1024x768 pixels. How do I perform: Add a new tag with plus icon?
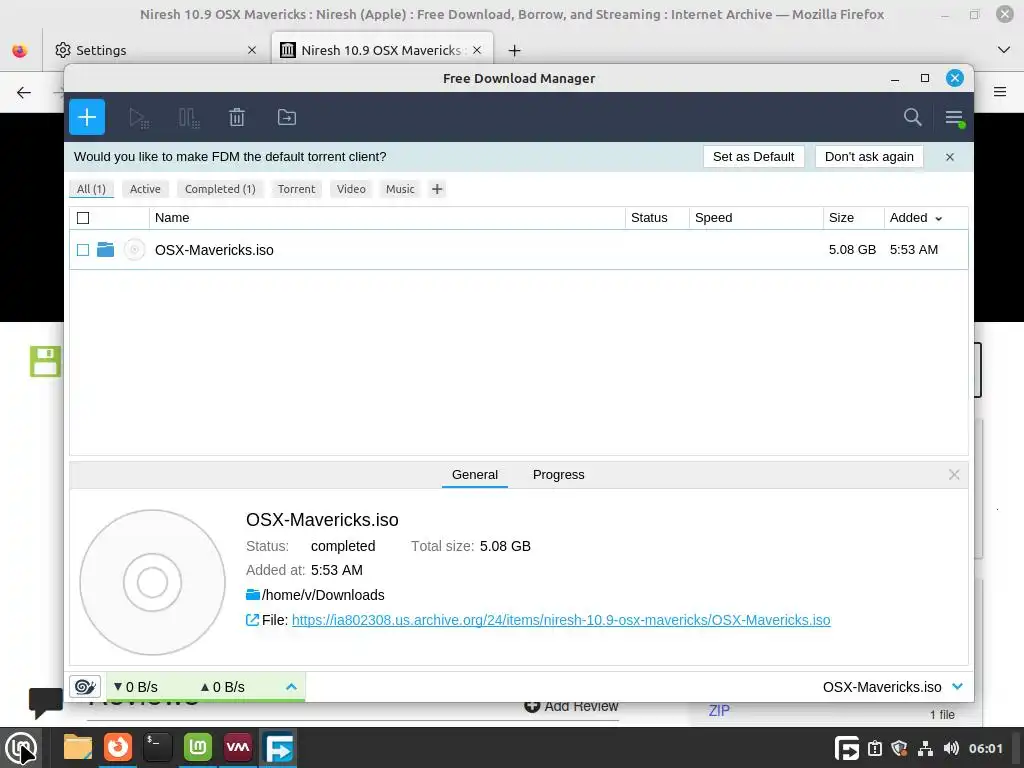[437, 189]
